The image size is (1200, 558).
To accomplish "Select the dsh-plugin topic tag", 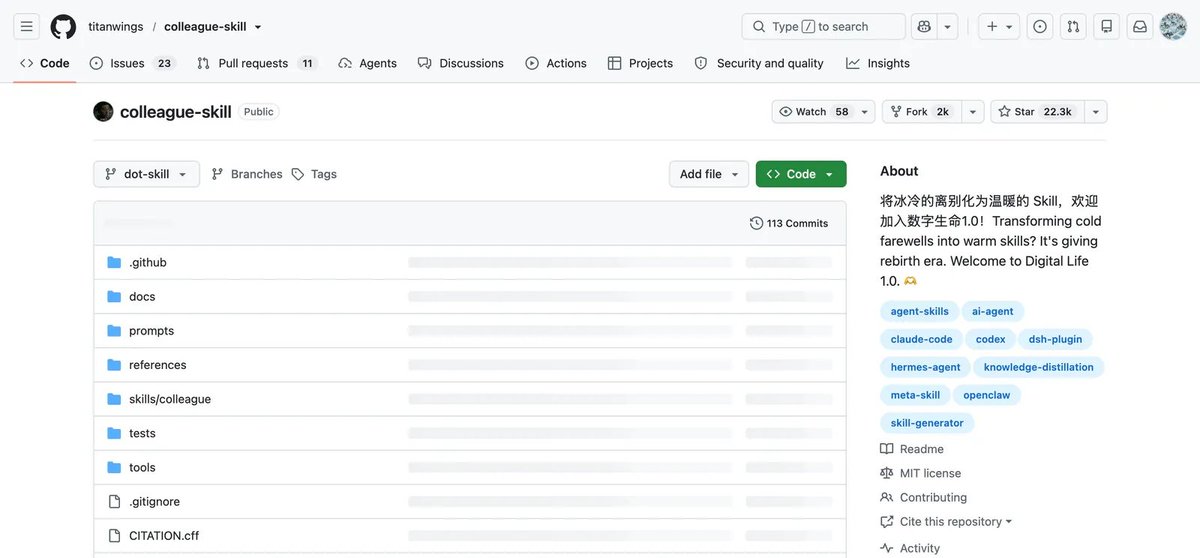I will pyautogui.click(x=1056, y=339).
